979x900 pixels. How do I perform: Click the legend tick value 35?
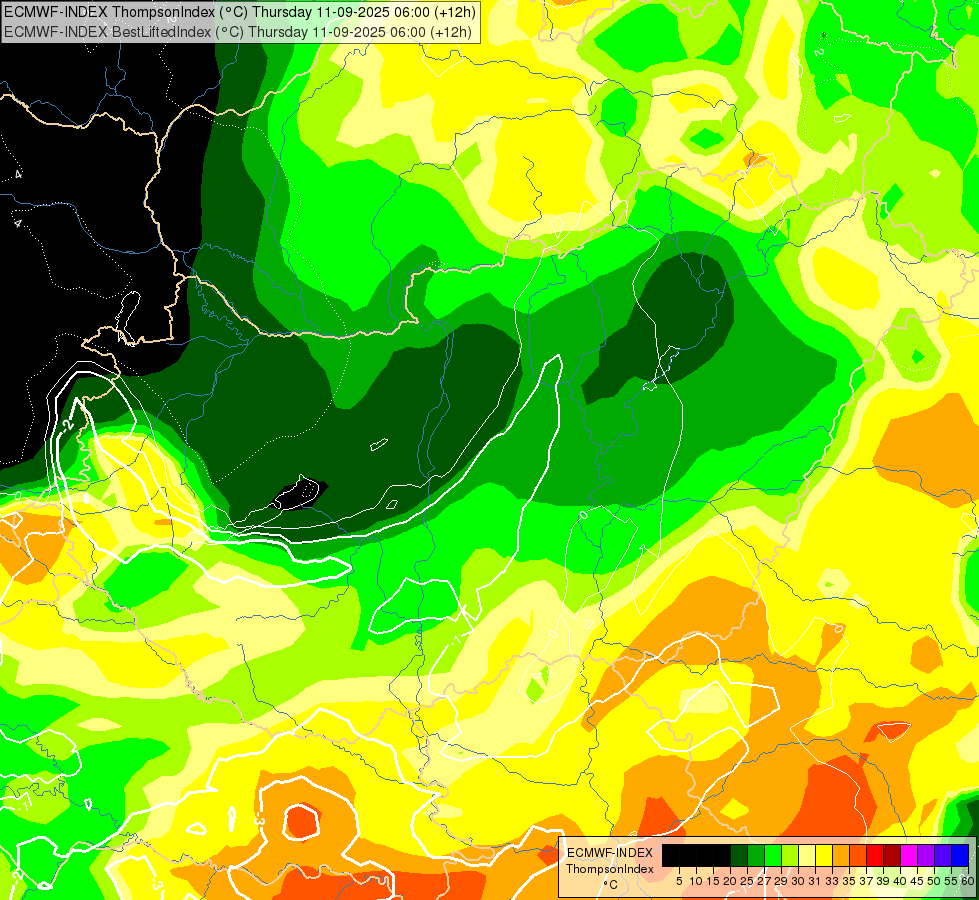point(849,881)
